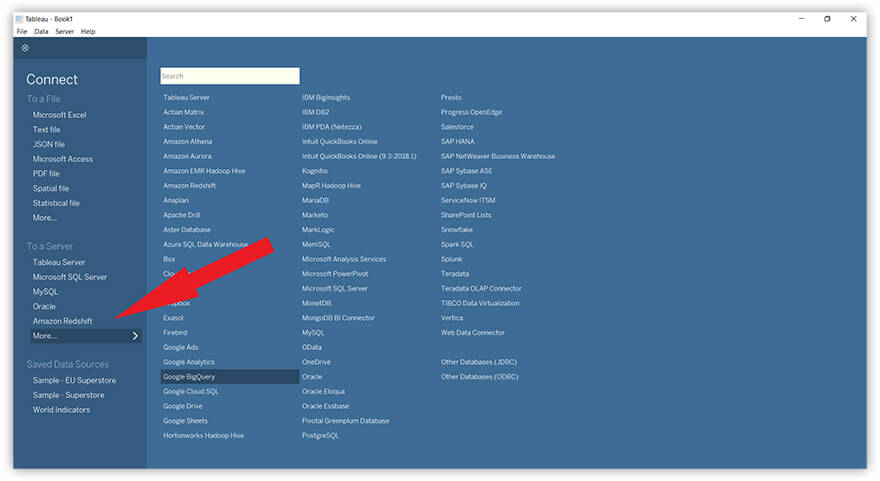Viewport: 880px width, 481px height.
Task: Select Amazon EMR Hadoop Hive
Action: [204, 171]
